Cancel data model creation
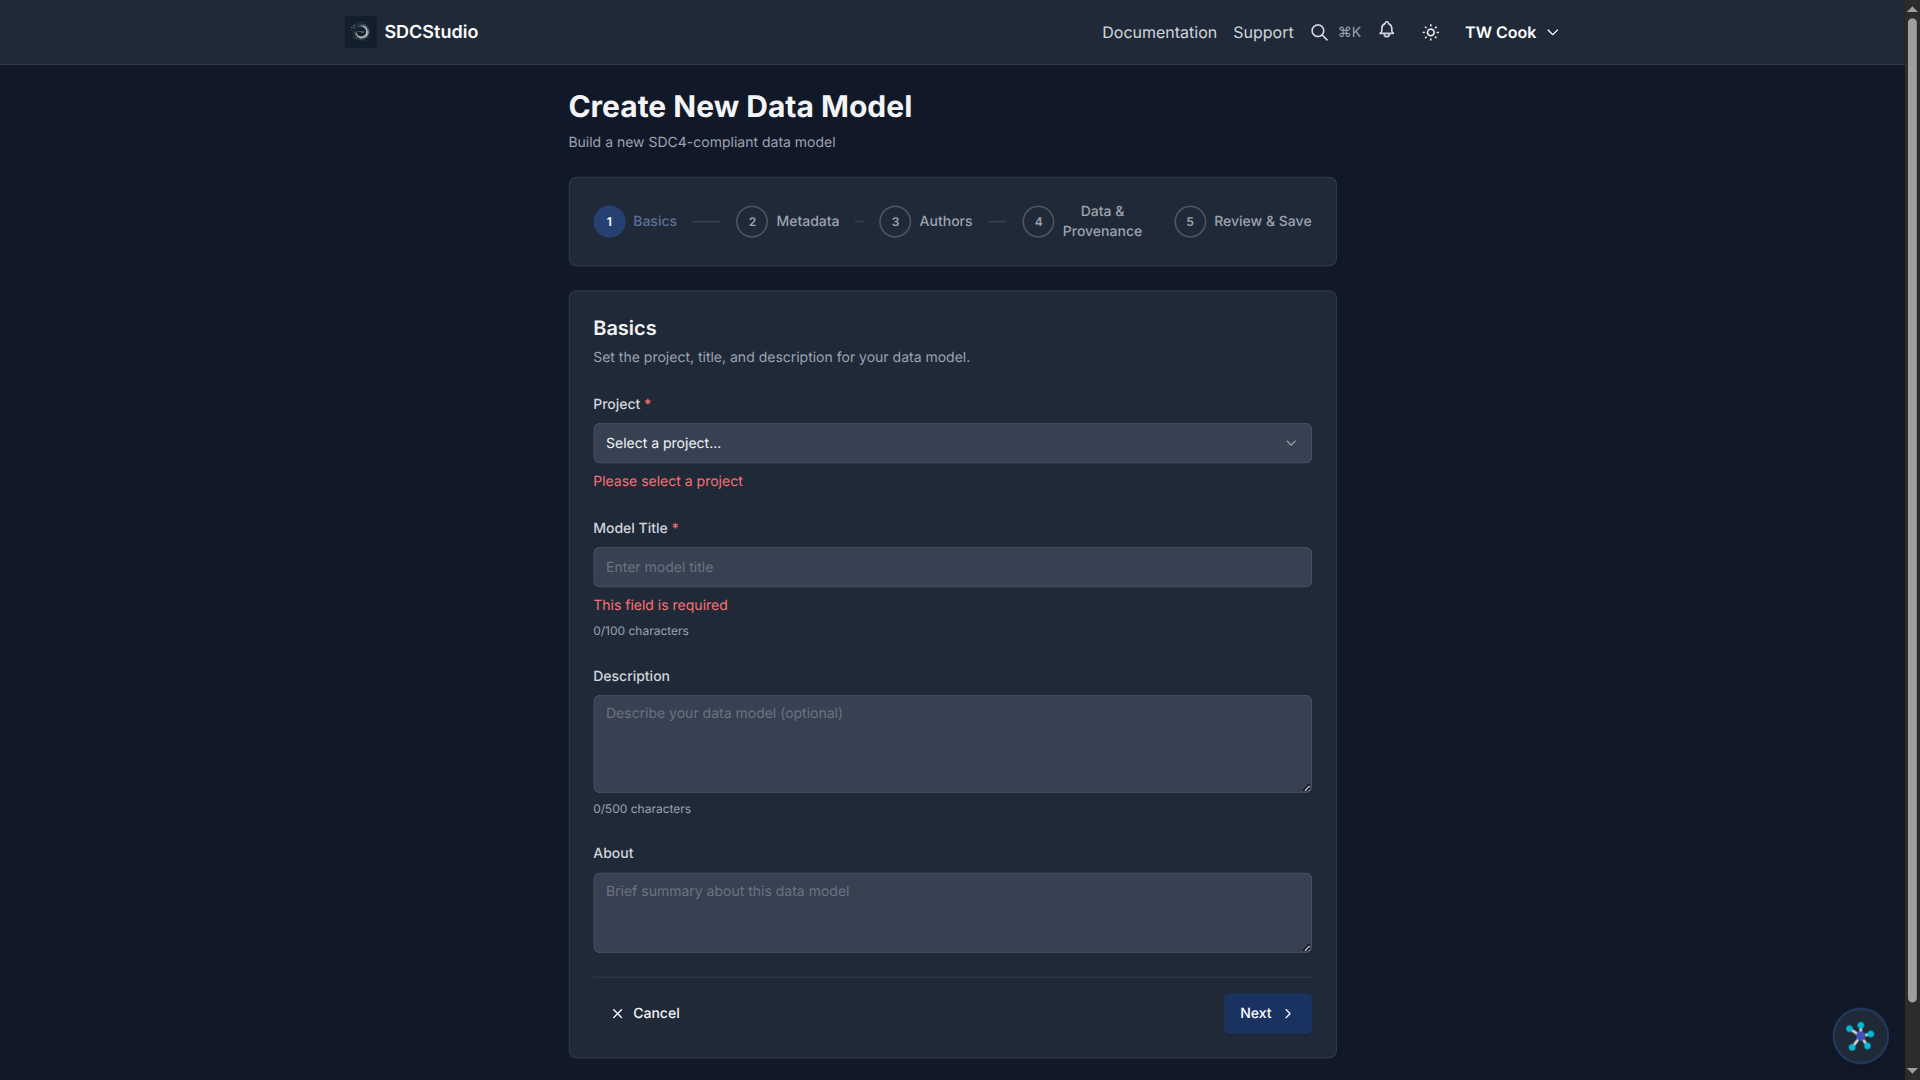 pos(646,1013)
